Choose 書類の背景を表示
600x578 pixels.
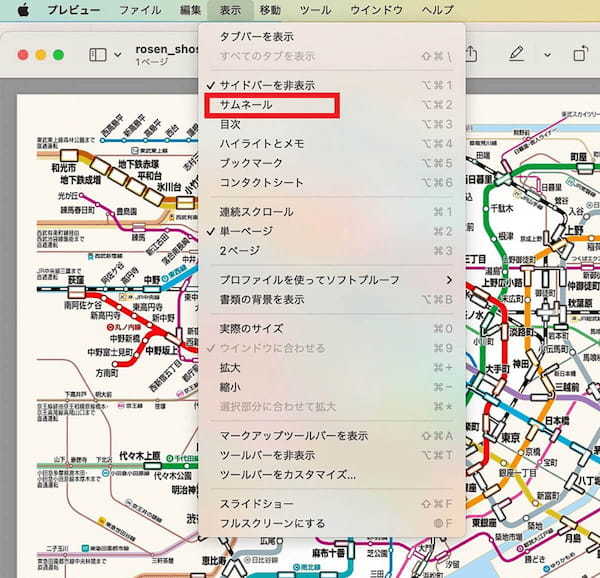point(332,300)
